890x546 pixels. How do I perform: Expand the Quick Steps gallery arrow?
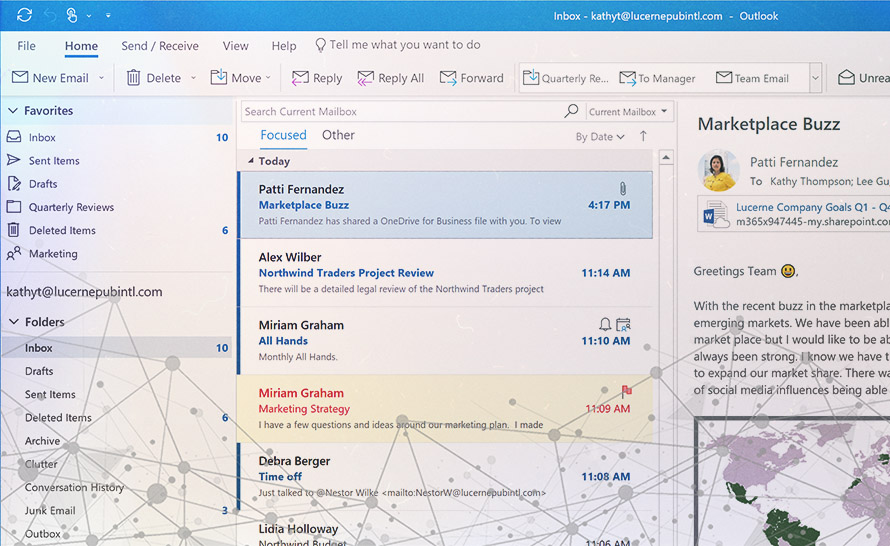pos(815,78)
